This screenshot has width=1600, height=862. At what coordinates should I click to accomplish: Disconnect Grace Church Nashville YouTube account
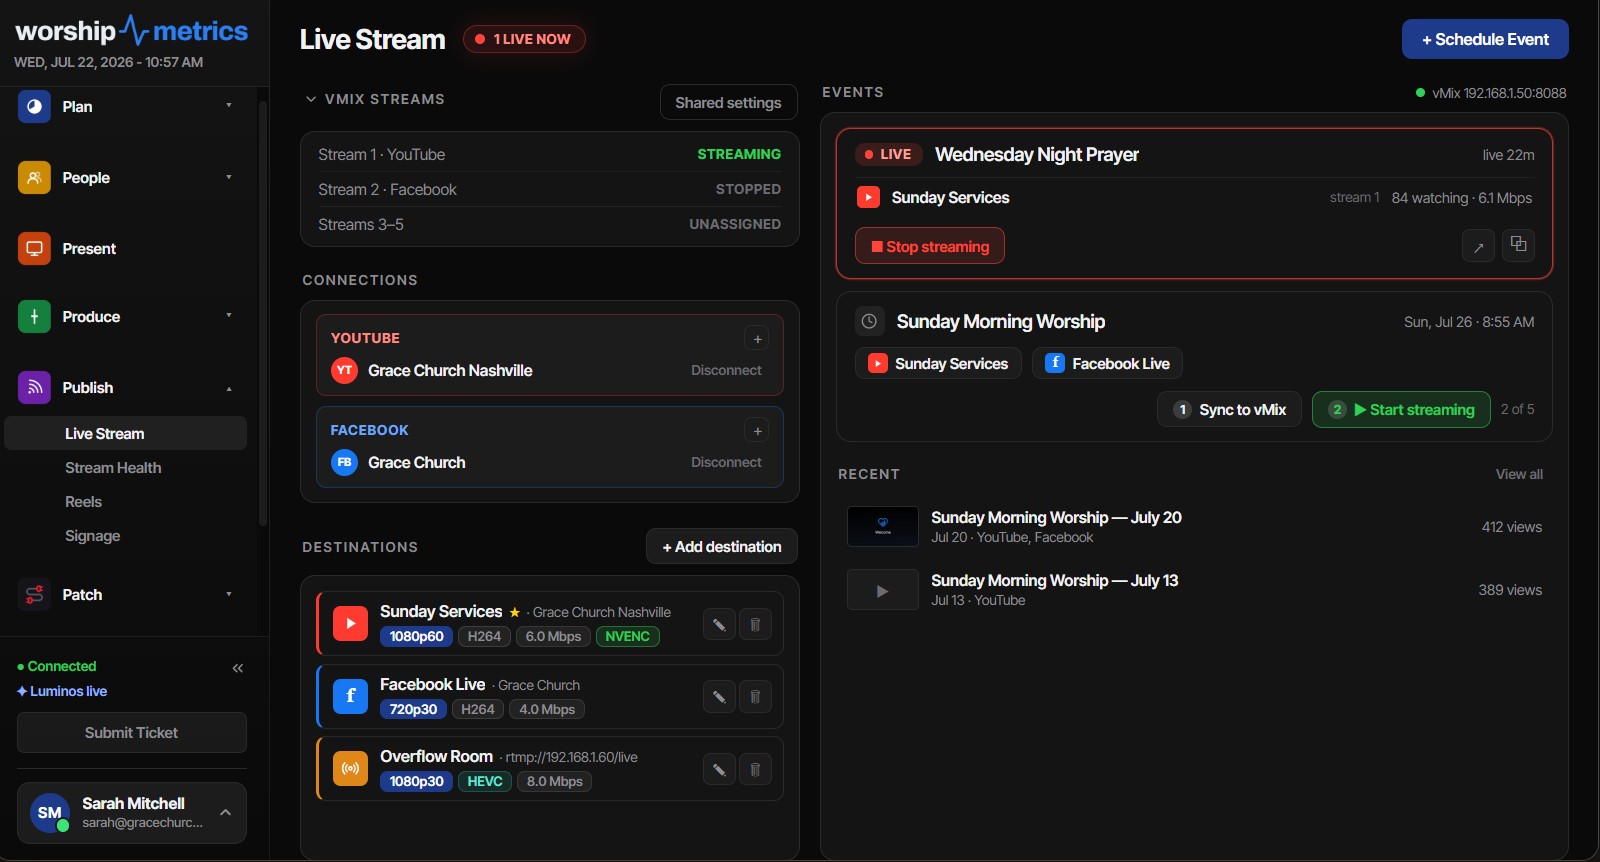(726, 370)
